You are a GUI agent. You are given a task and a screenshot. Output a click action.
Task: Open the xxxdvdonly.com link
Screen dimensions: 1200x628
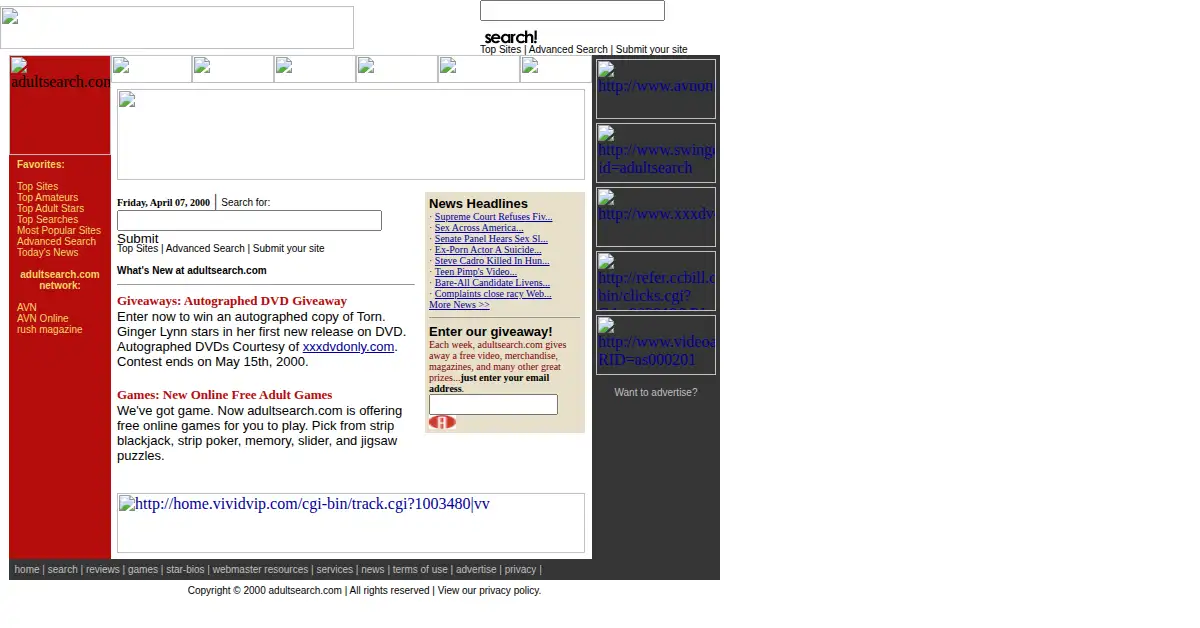click(348, 346)
